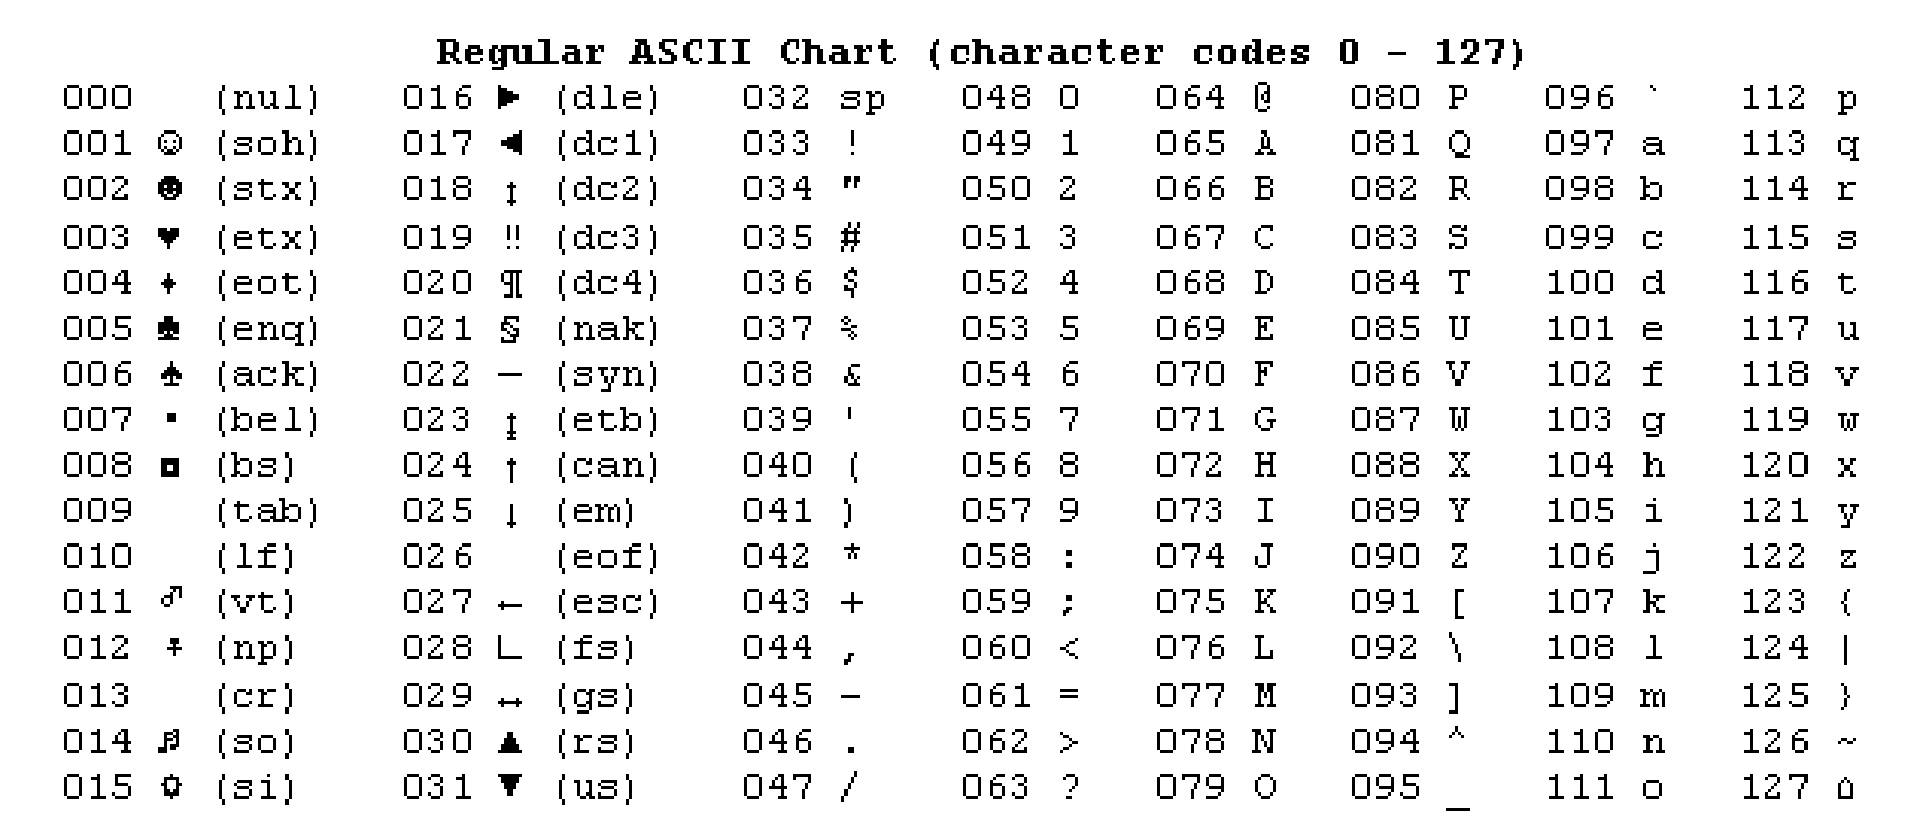Click the house symbol at code 127
The image size is (1920, 829).
1846,789
